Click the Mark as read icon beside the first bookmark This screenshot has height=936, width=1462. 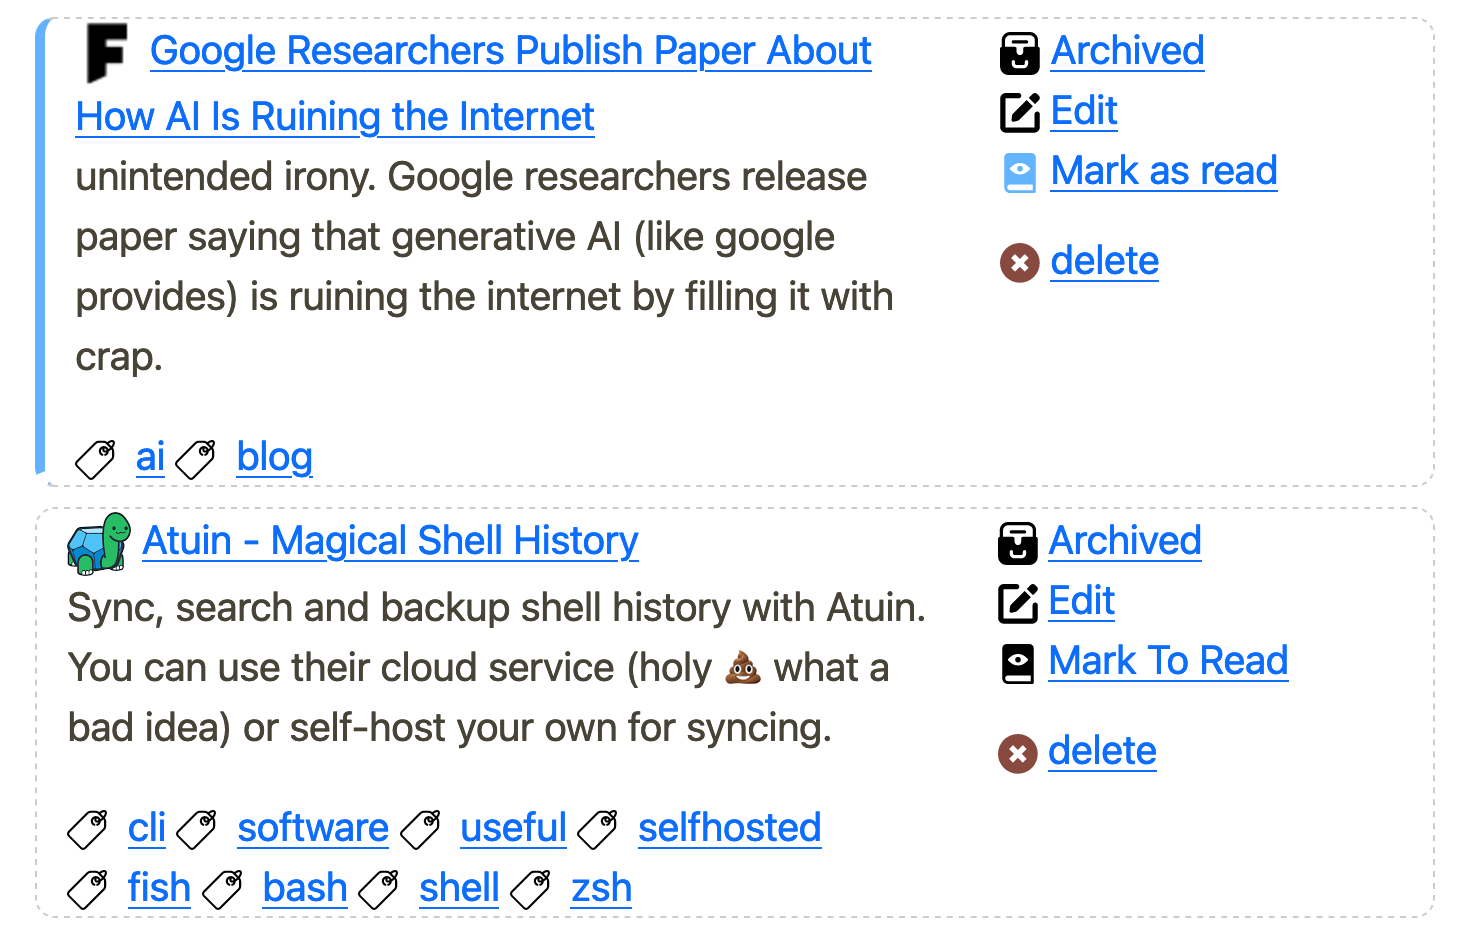[1019, 173]
